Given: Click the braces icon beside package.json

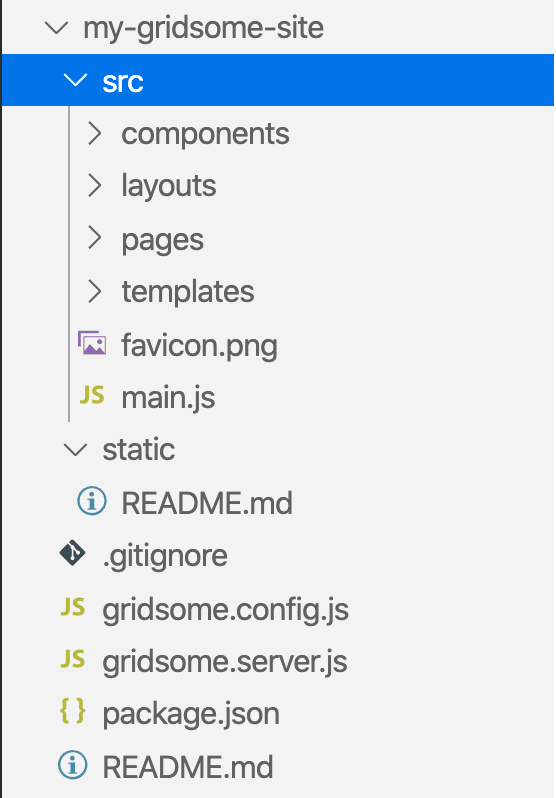Looking at the screenshot, I should [x=73, y=711].
